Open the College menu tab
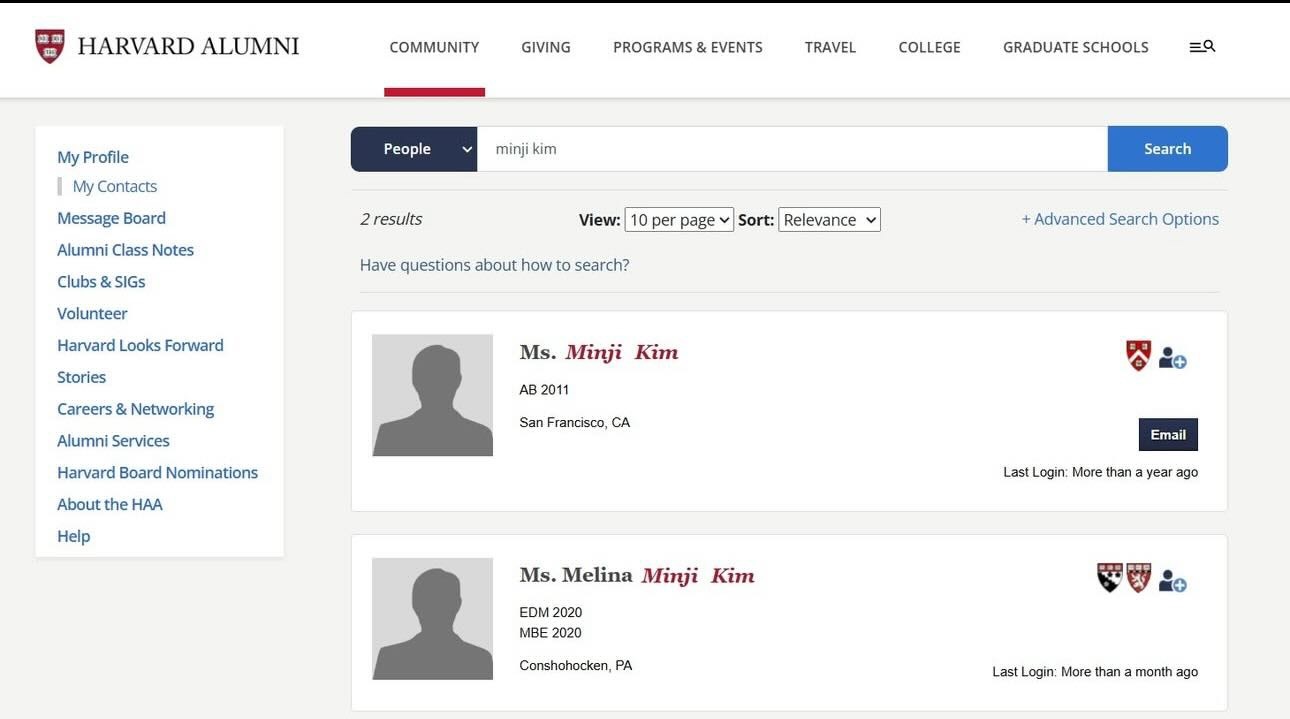Screen dimensions: 1290x719 [x=929, y=47]
